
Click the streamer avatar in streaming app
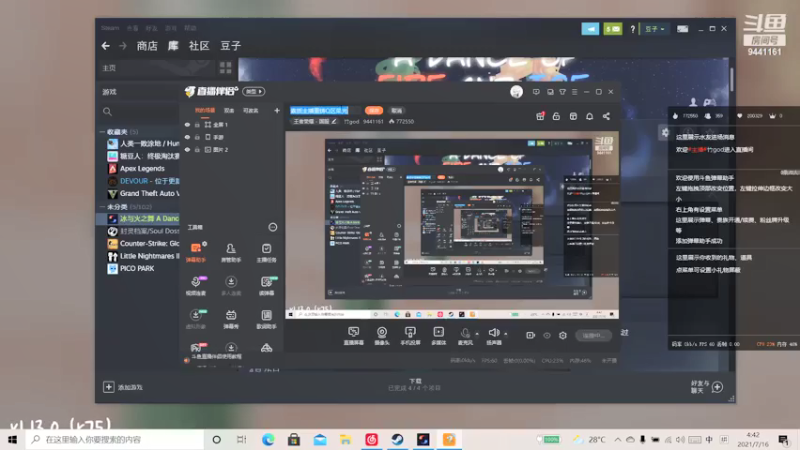tap(516, 92)
